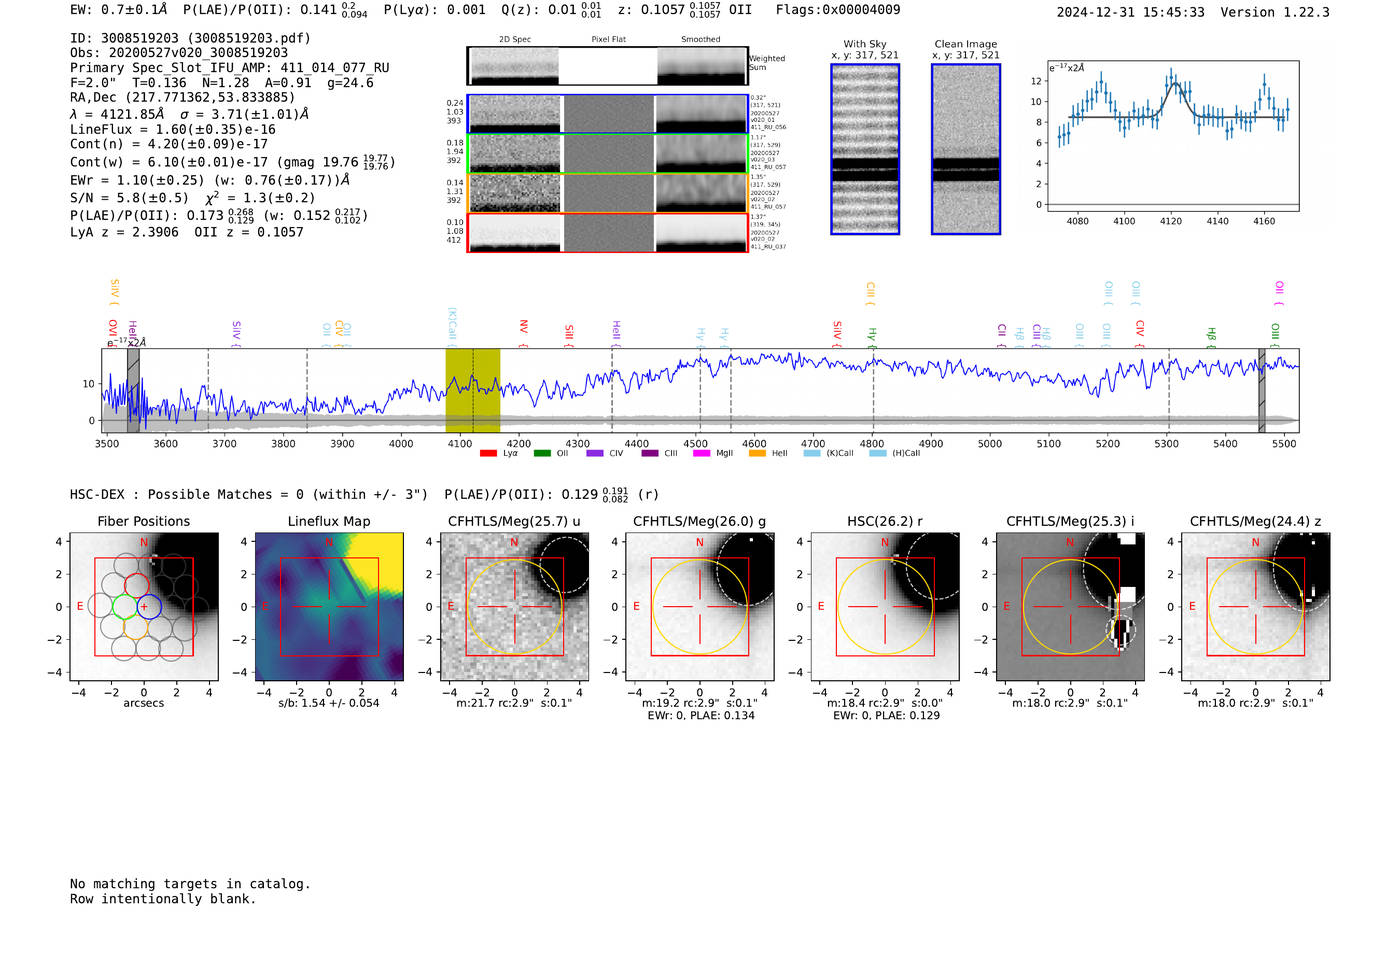1400x953 pixels.
Task: Click the (H)CaII legend entry
Action: (x=895, y=453)
